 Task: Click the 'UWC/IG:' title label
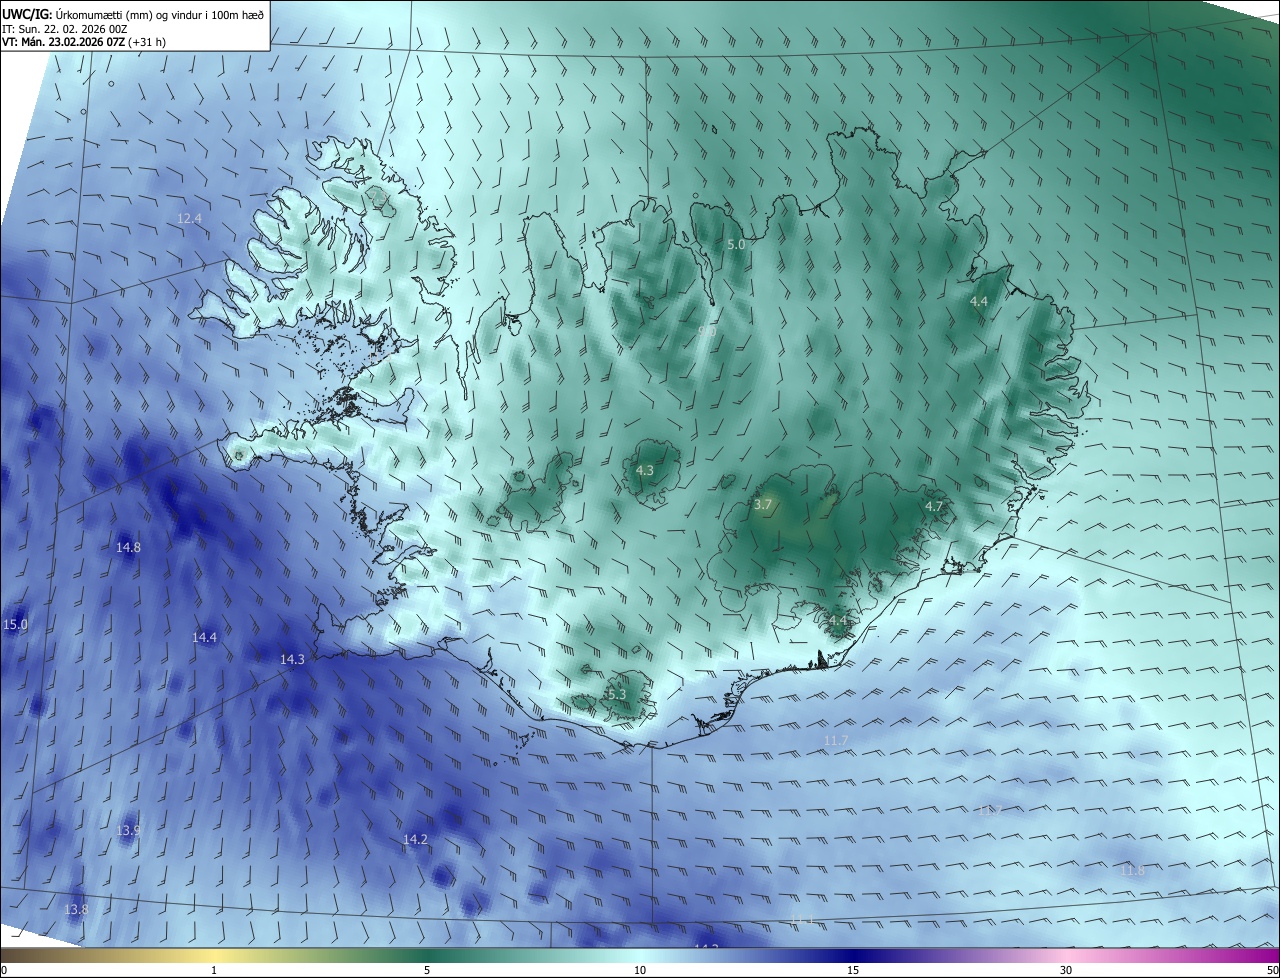coord(26,13)
